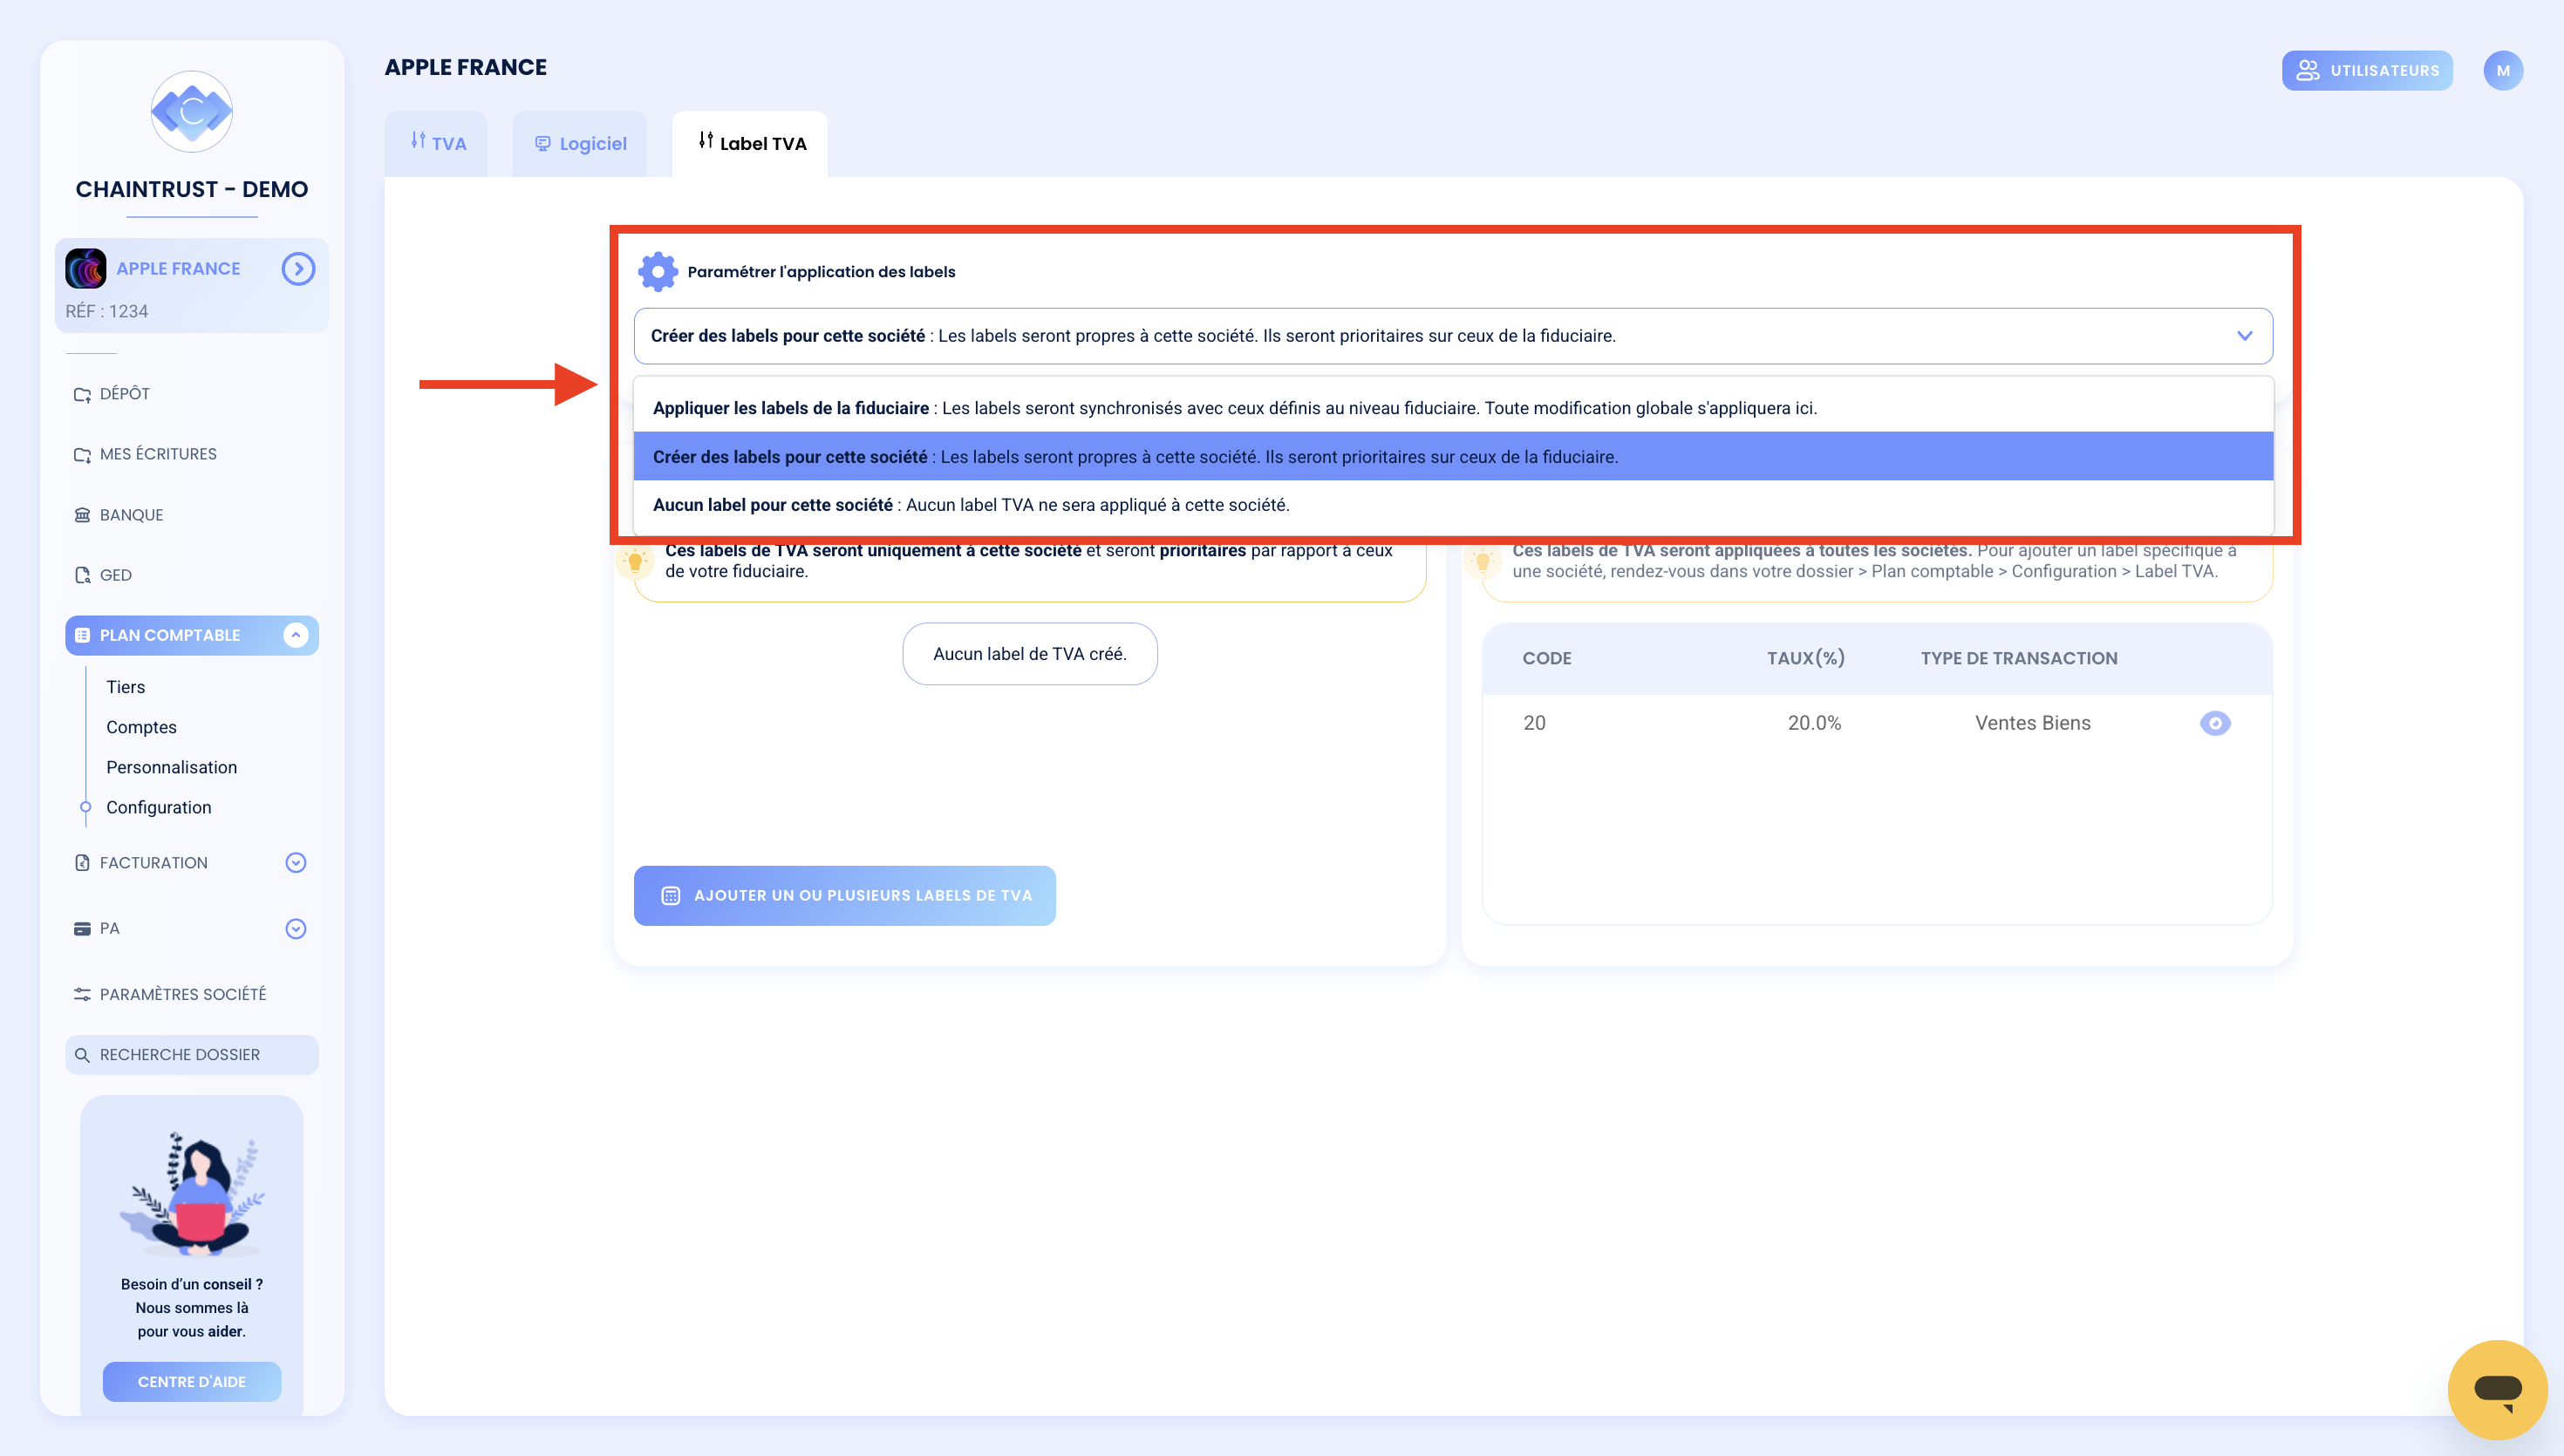Click the Aucun label de TVA créé message
Viewport: 2564px width, 1456px height.
click(1030, 654)
